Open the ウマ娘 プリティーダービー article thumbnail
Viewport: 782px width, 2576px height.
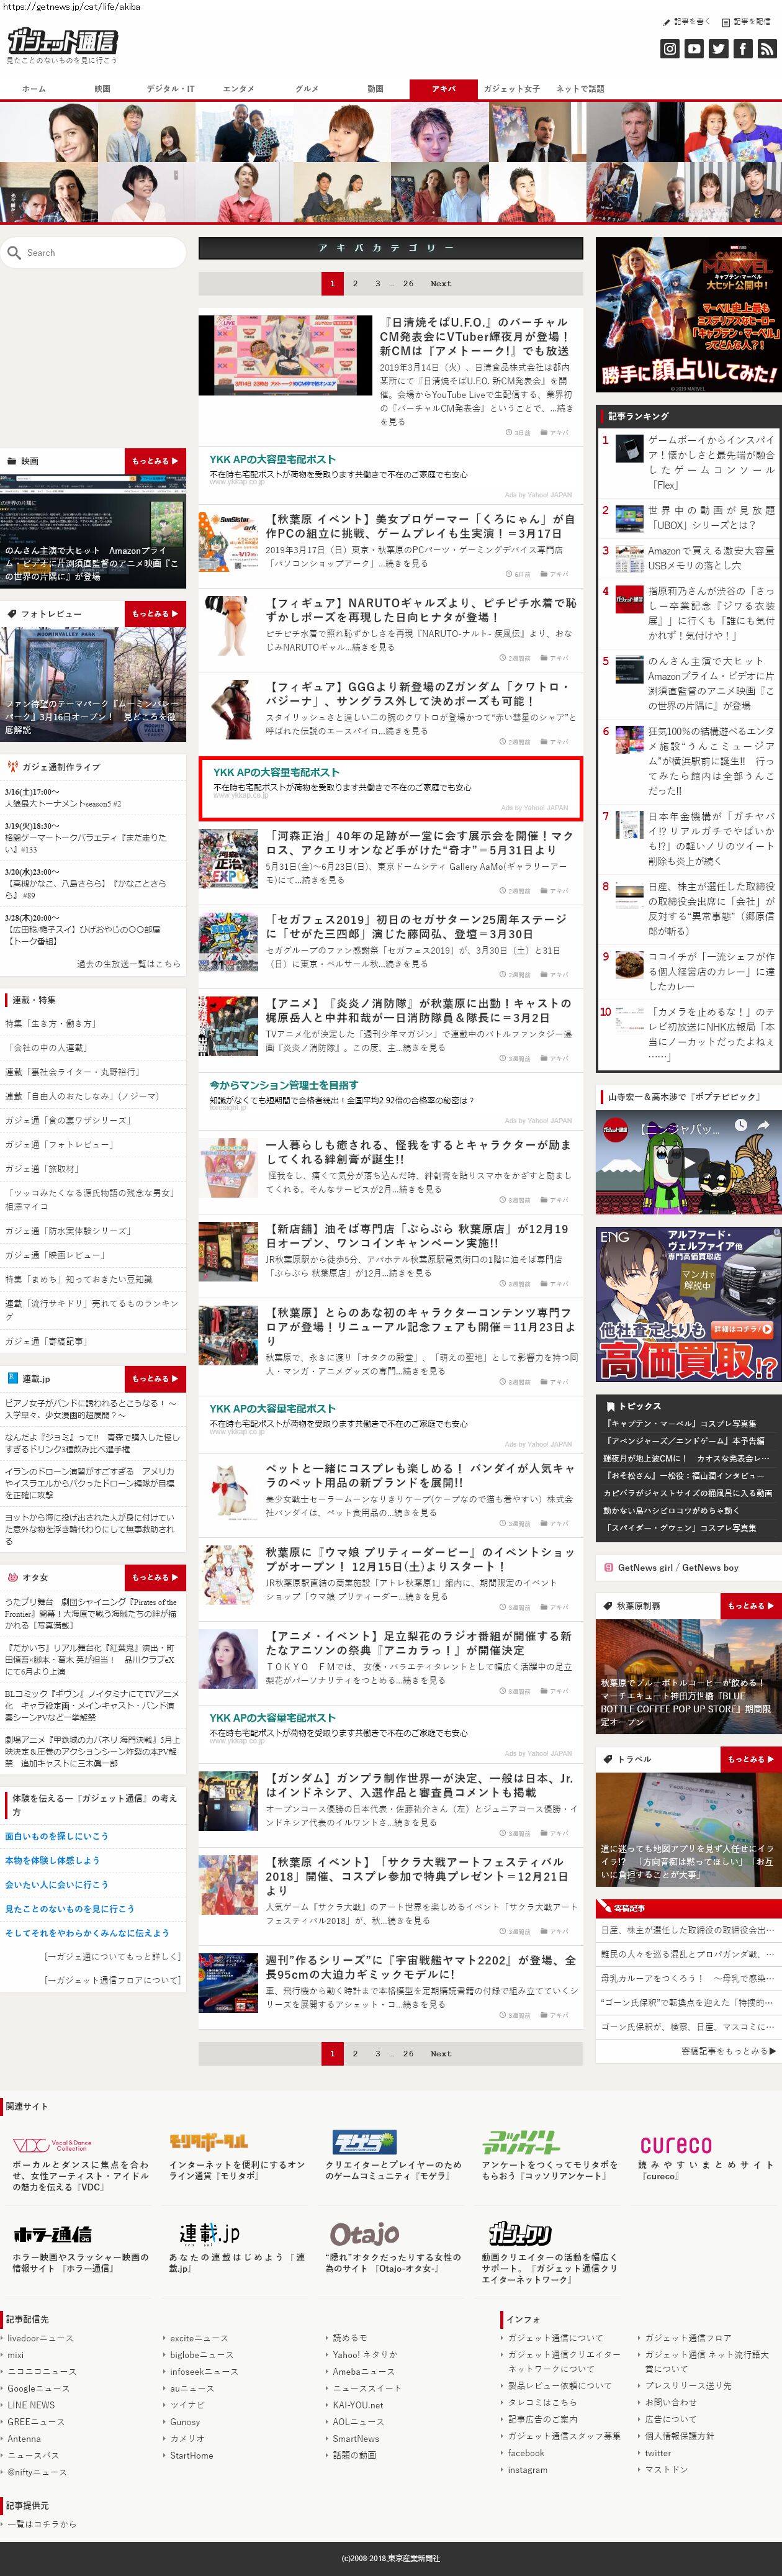(x=229, y=1576)
